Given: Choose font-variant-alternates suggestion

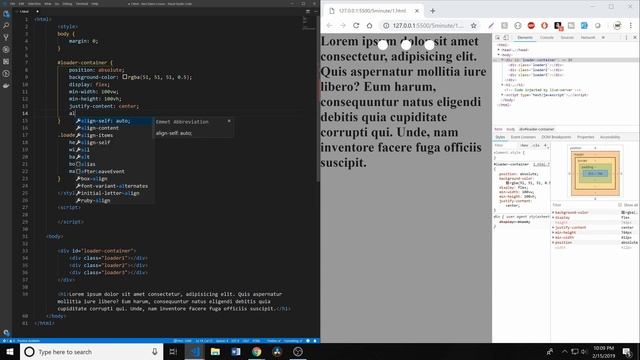Looking at the screenshot, I should (113, 186).
